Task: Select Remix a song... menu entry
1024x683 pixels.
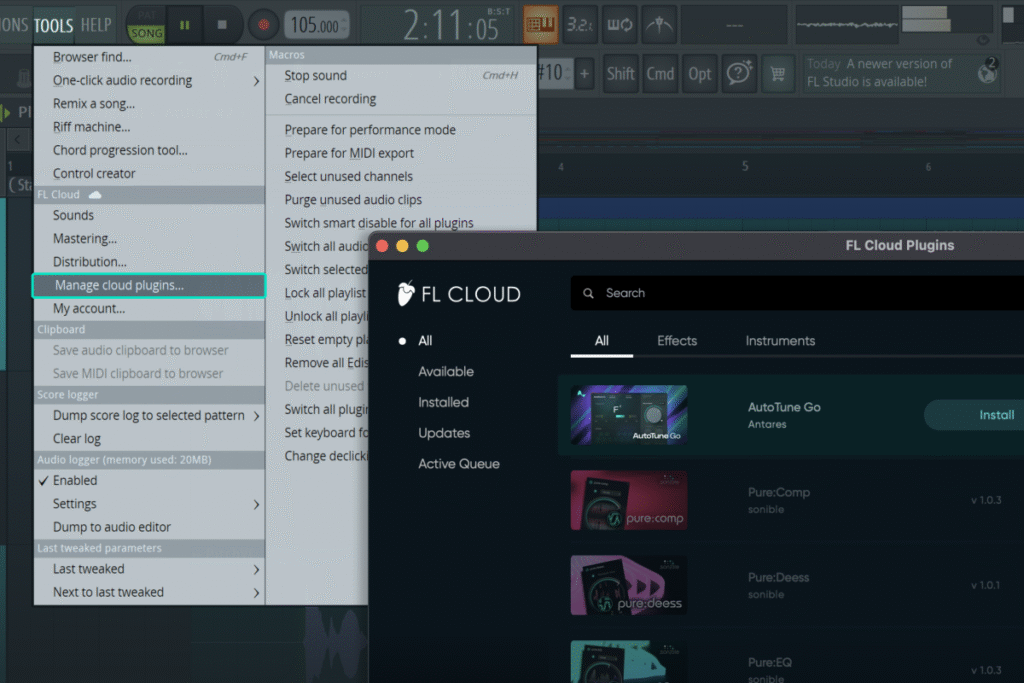Action: (150, 104)
